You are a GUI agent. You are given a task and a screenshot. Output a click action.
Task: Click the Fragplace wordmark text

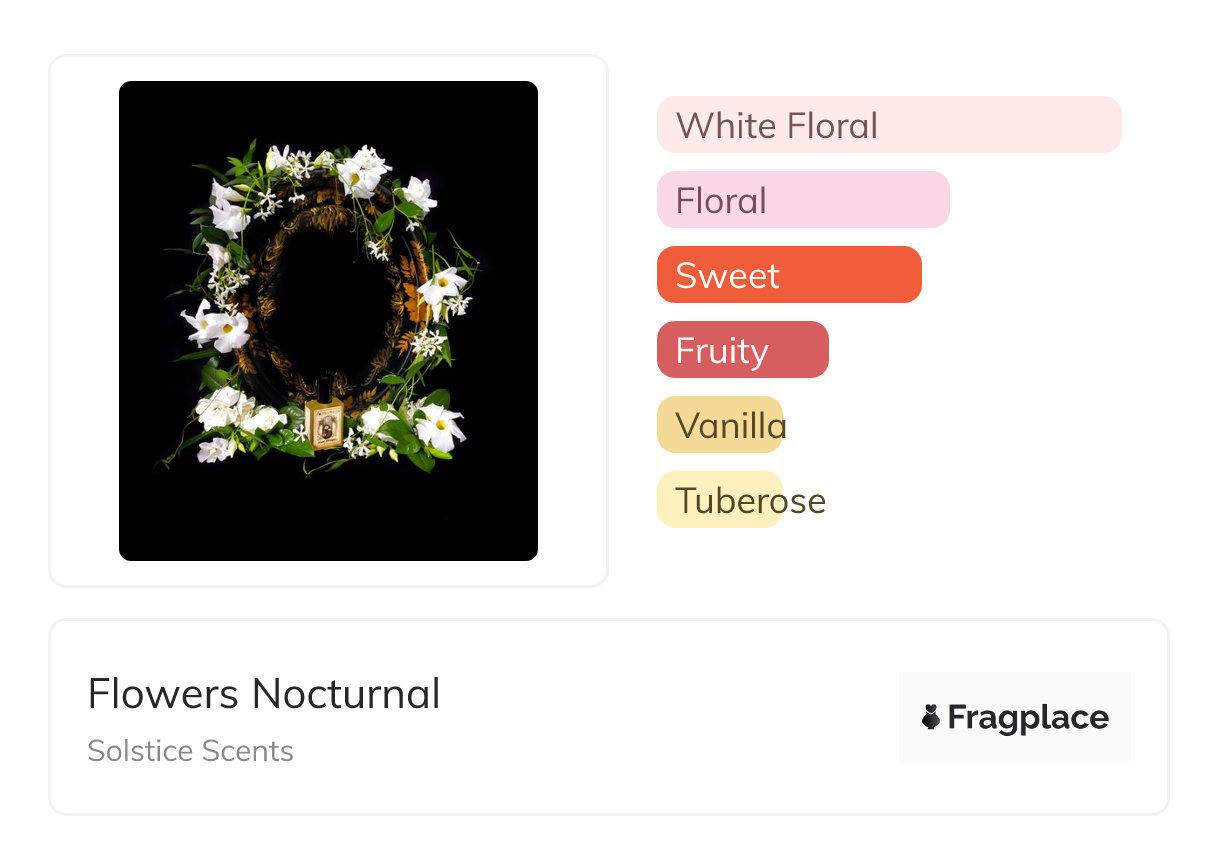(x=1028, y=717)
